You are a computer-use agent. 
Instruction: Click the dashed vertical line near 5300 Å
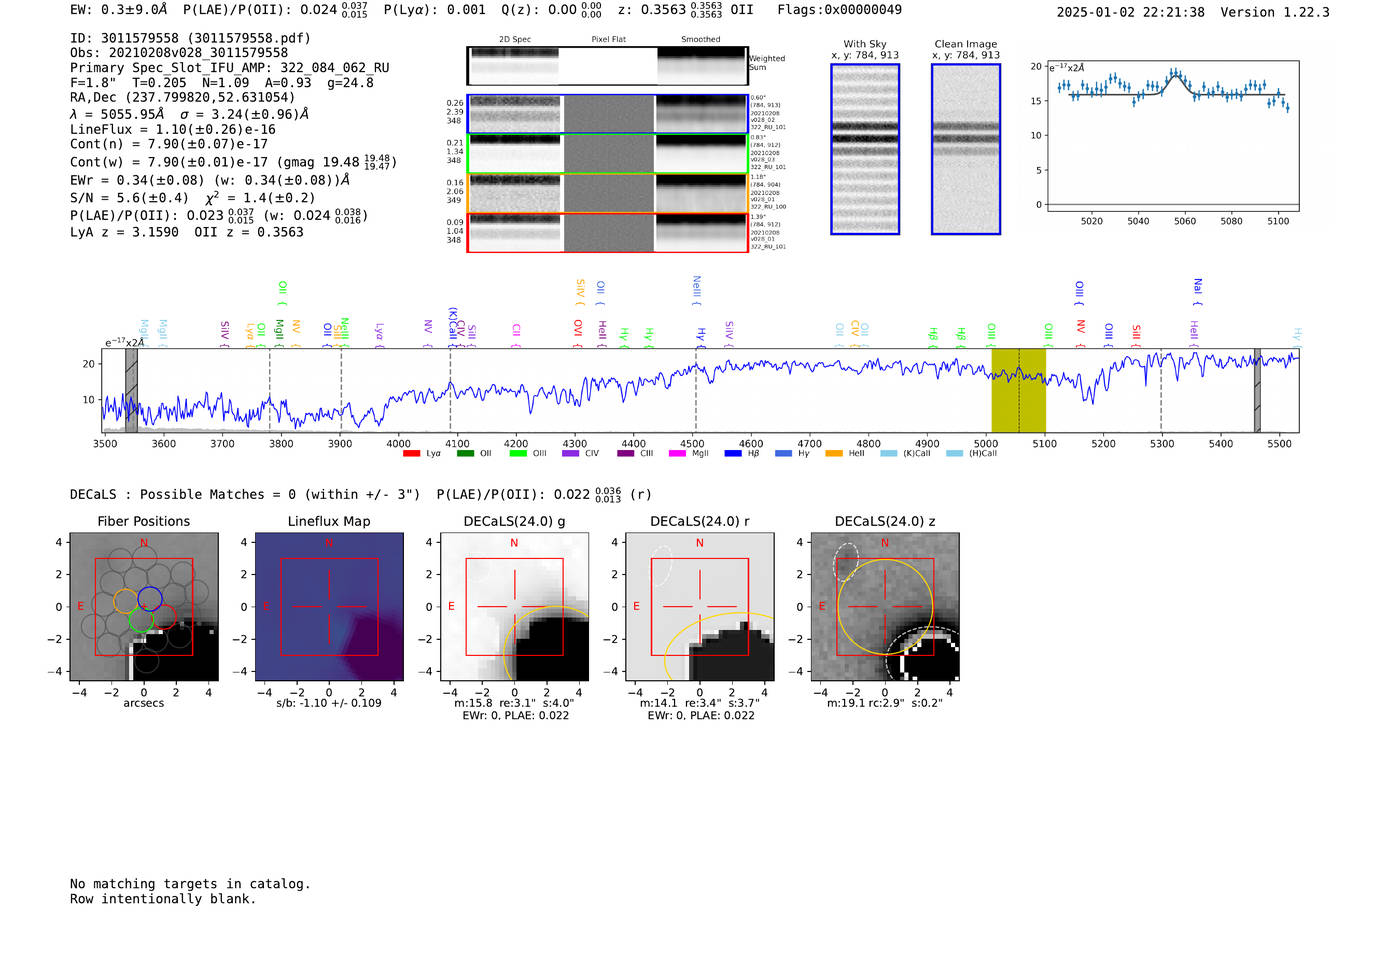[x=1161, y=390]
